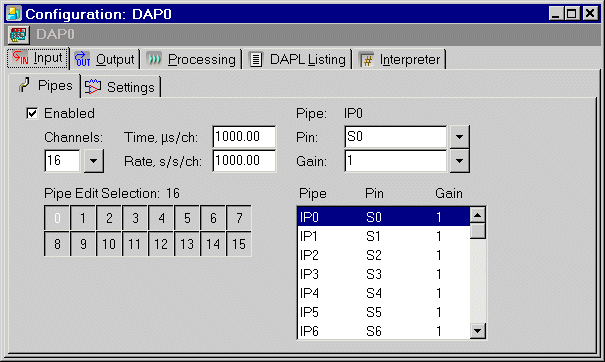Image resolution: width=605 pixels, height=362 pixels.
Task: Toggle pipe edit selection button 11
Action: (x=135, y=244)
